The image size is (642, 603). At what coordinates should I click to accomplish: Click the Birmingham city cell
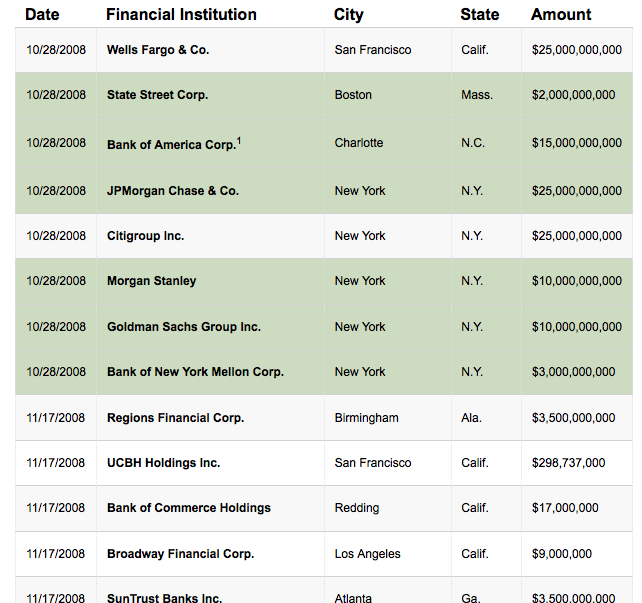pos(366,418)
